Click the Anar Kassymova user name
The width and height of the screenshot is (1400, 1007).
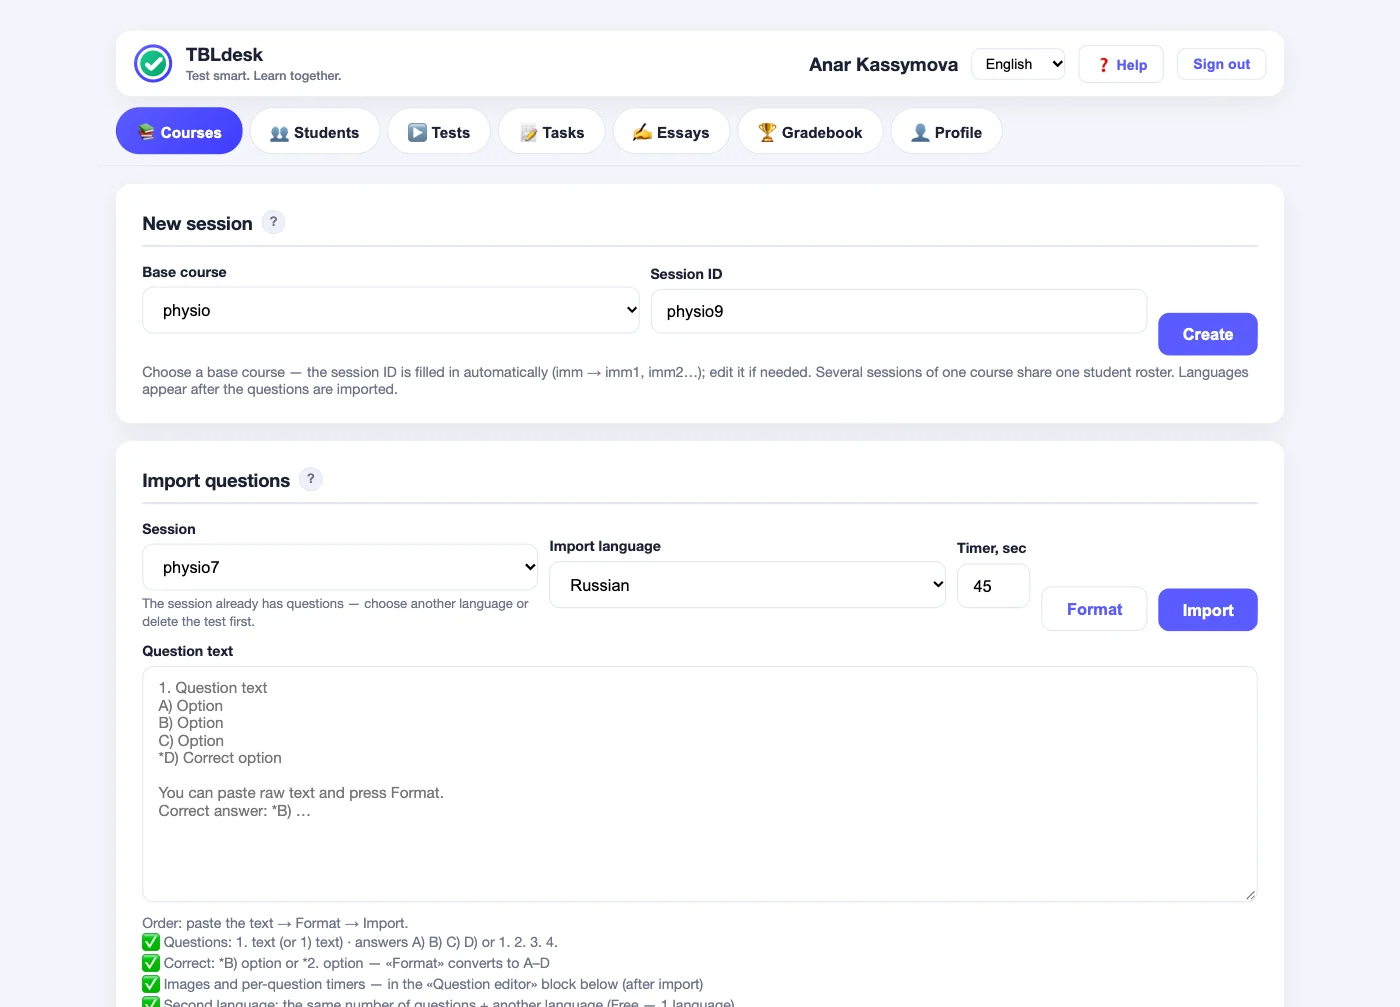tap(883, 64)
